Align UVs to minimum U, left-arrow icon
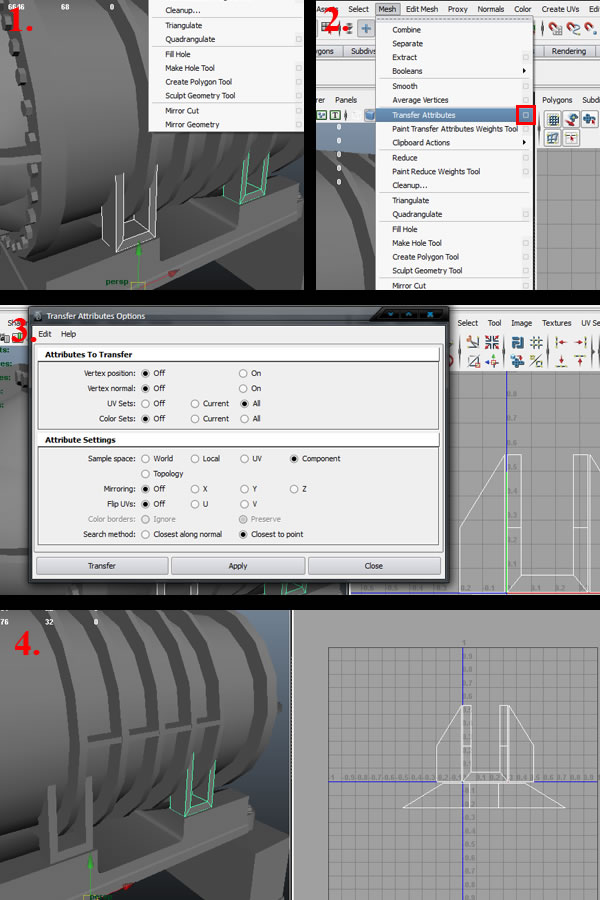 (x=561, y=342)
